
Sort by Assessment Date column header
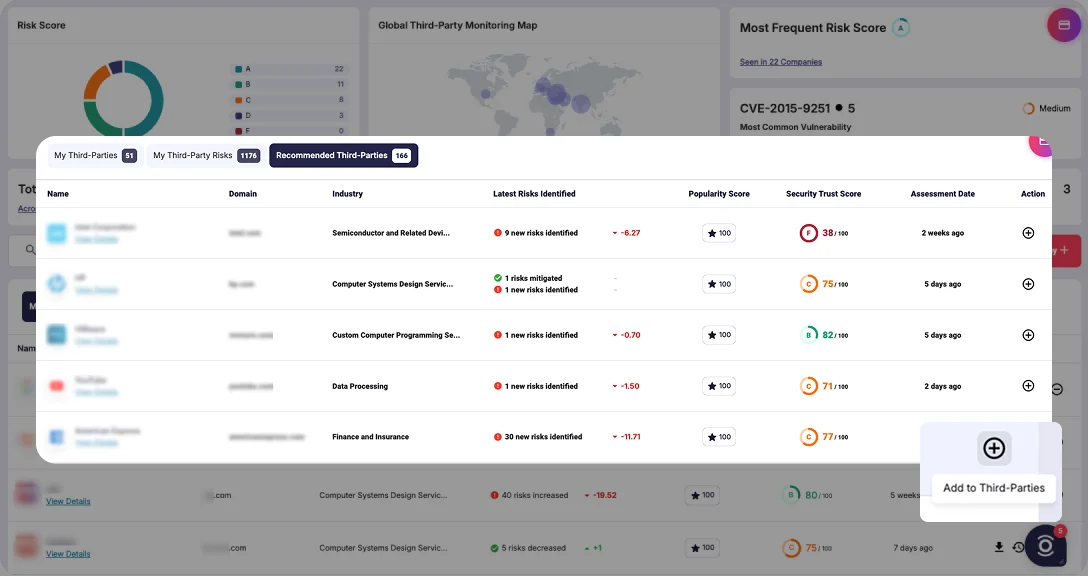click(x=942, y=194)
